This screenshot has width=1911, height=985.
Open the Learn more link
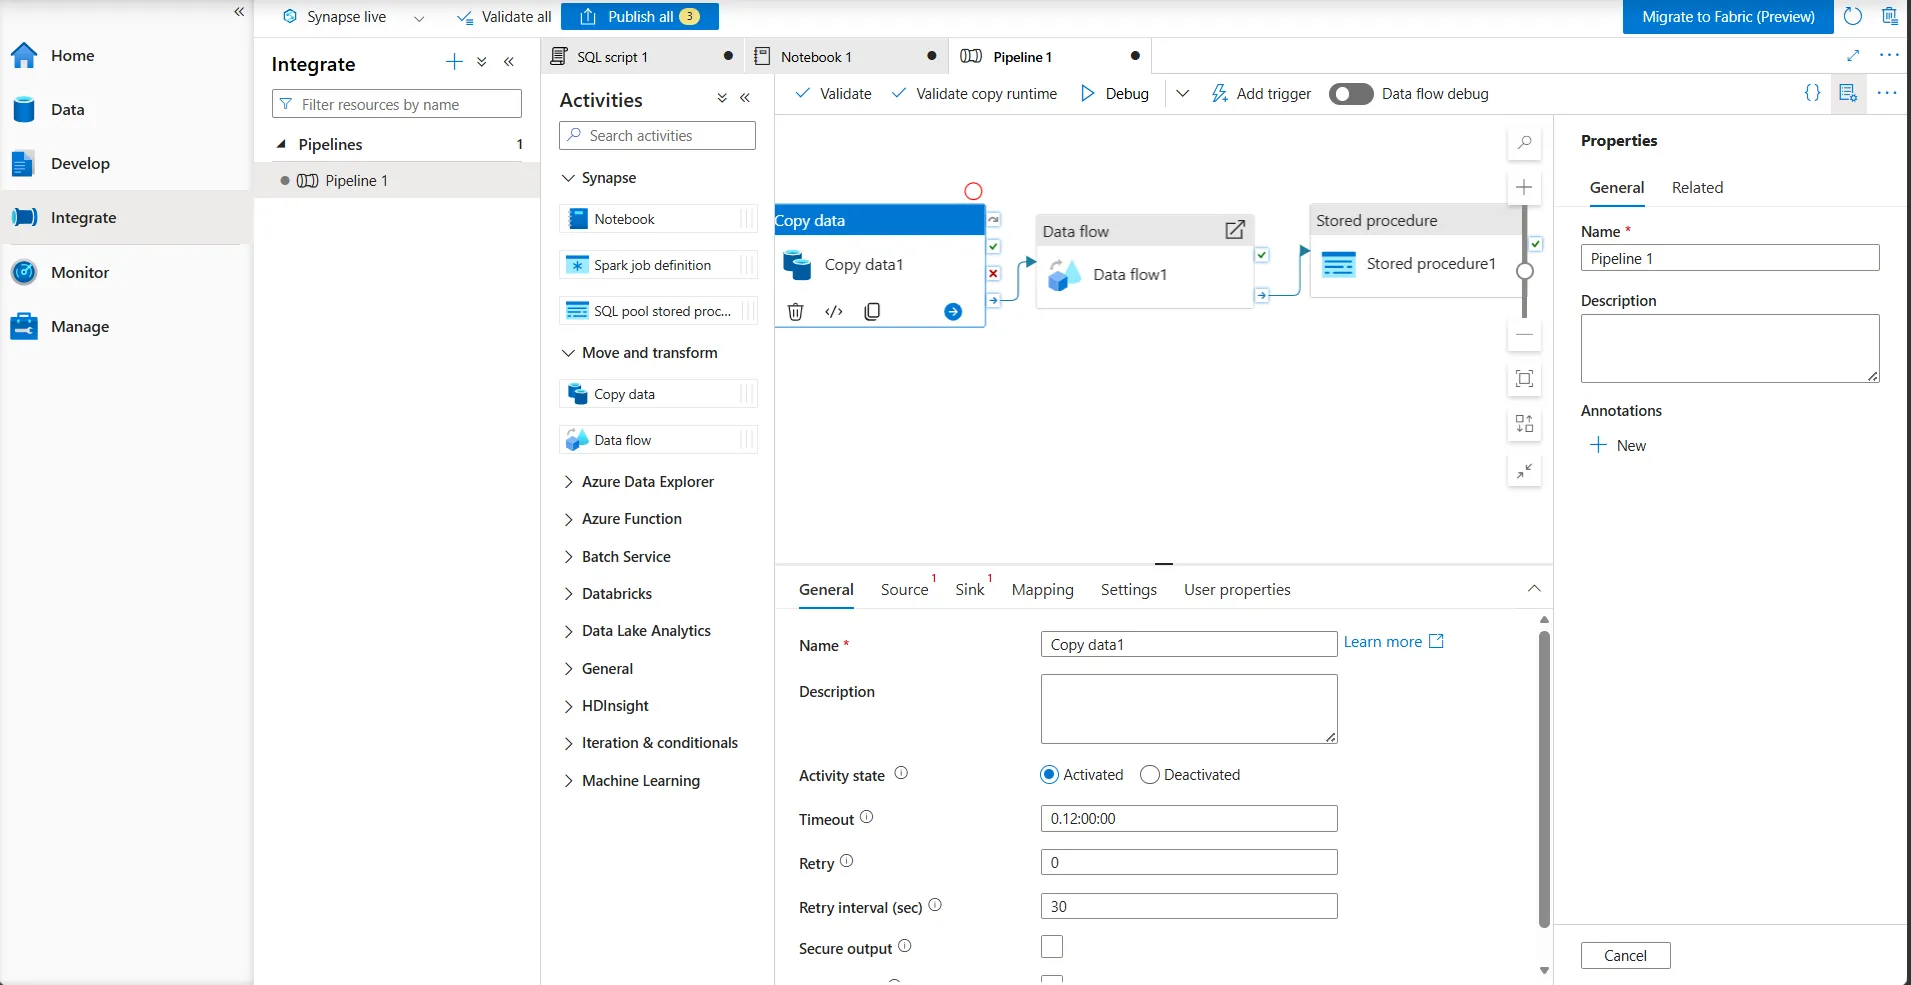[1394, 642]
